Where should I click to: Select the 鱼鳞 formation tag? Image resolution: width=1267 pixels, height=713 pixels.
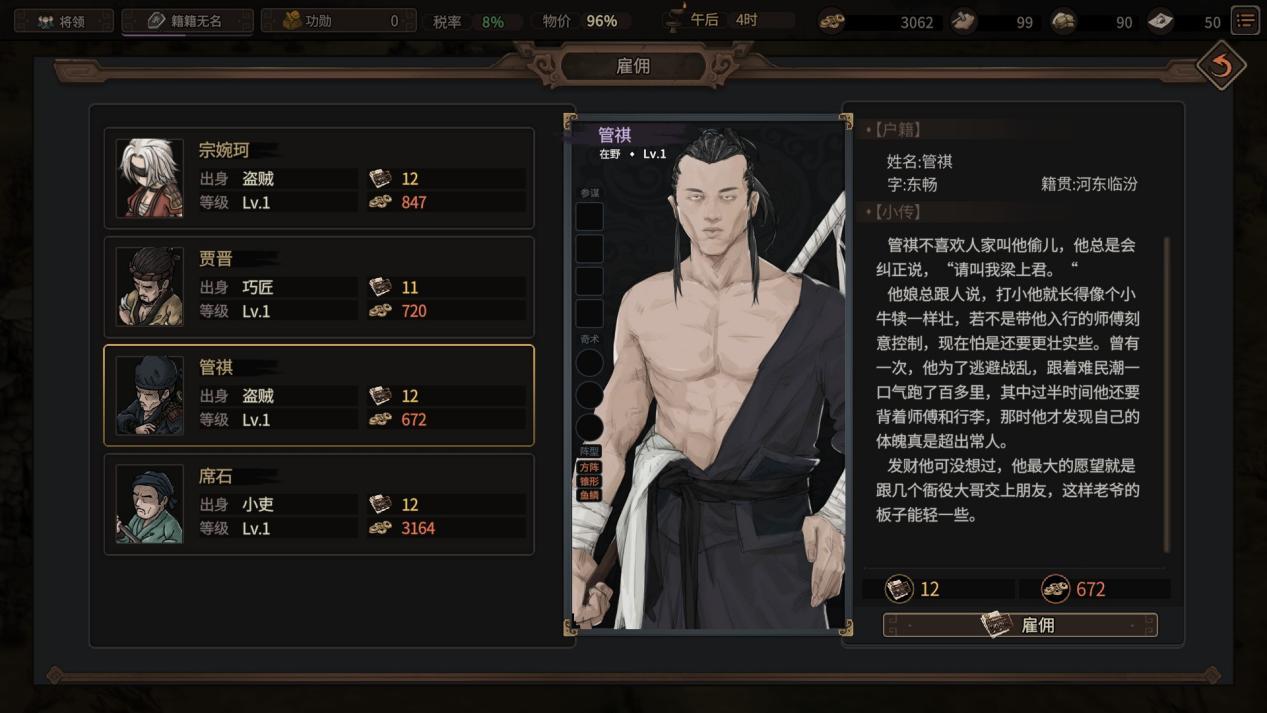coord(590,495)
